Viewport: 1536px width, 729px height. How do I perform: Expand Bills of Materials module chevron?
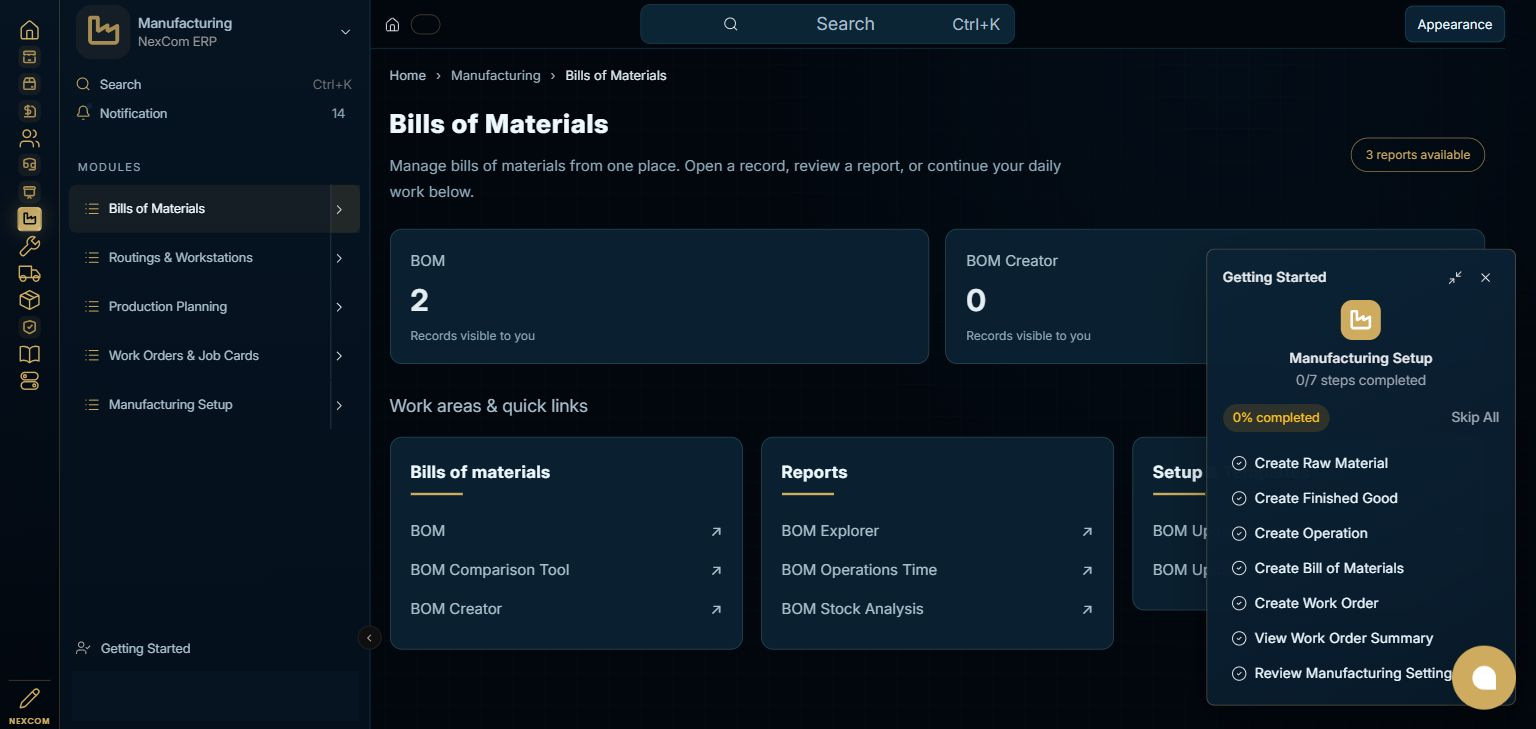tap(340, 209)
